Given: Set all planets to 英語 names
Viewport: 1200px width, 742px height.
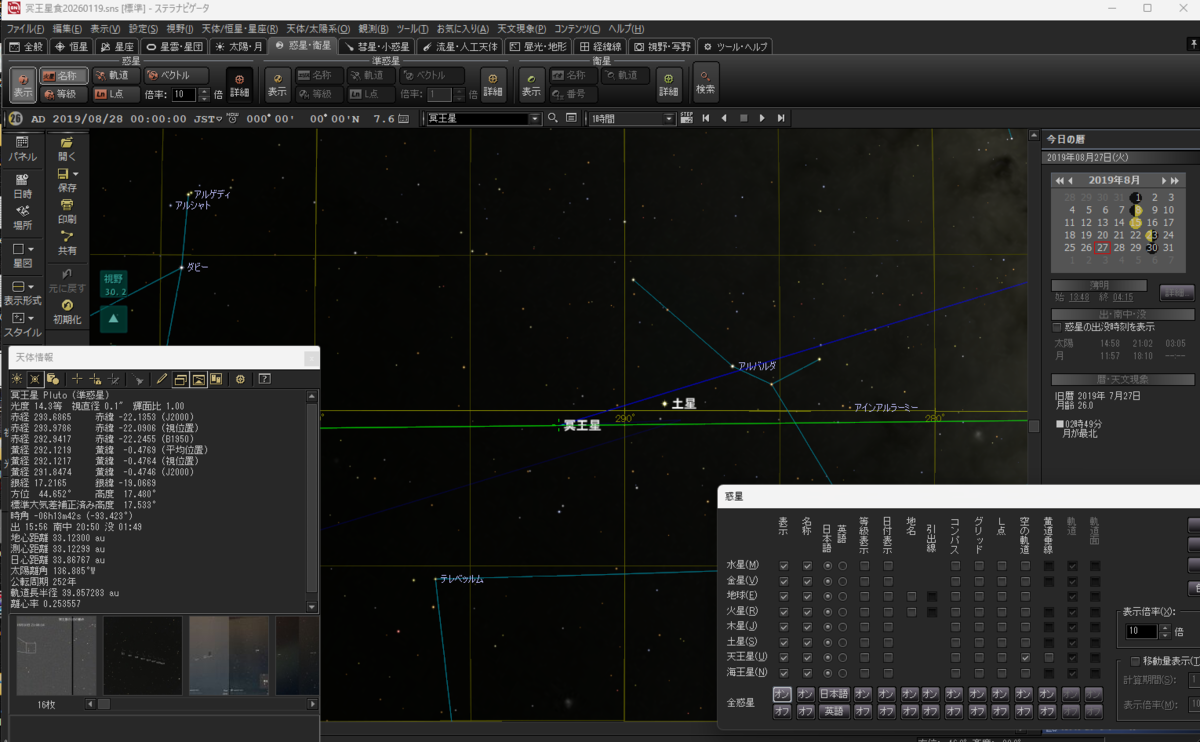Looking at the screenshot, I should click(x=834, y=711).
